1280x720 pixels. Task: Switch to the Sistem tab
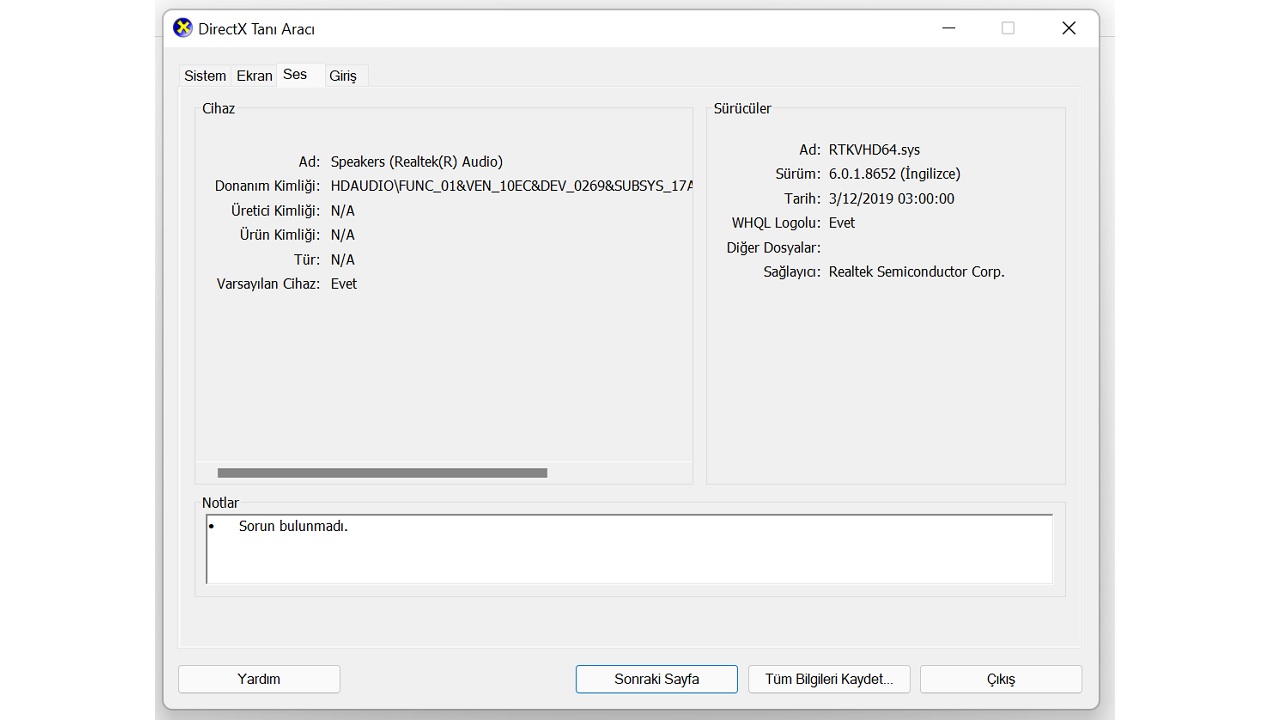(x=205, y=76)
